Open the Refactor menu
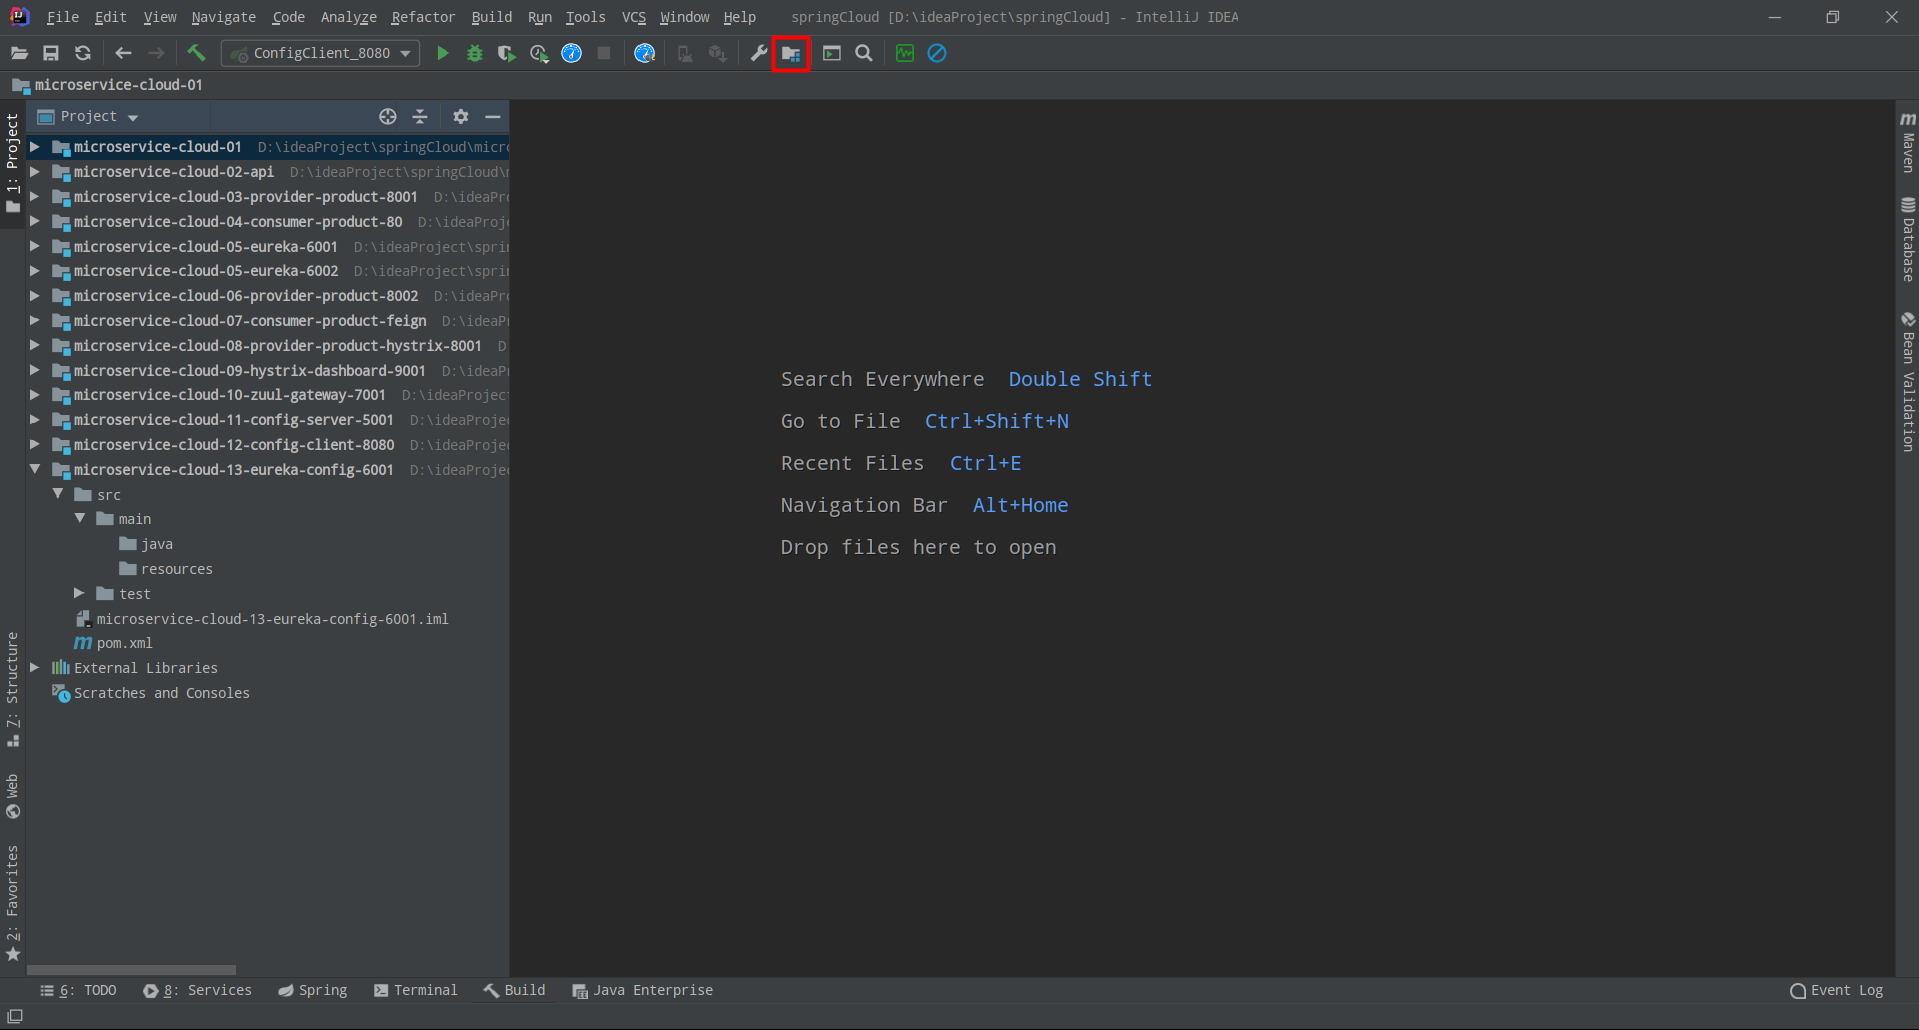The height and width of the screenshot is (1030, 1919). coord(422,17)
